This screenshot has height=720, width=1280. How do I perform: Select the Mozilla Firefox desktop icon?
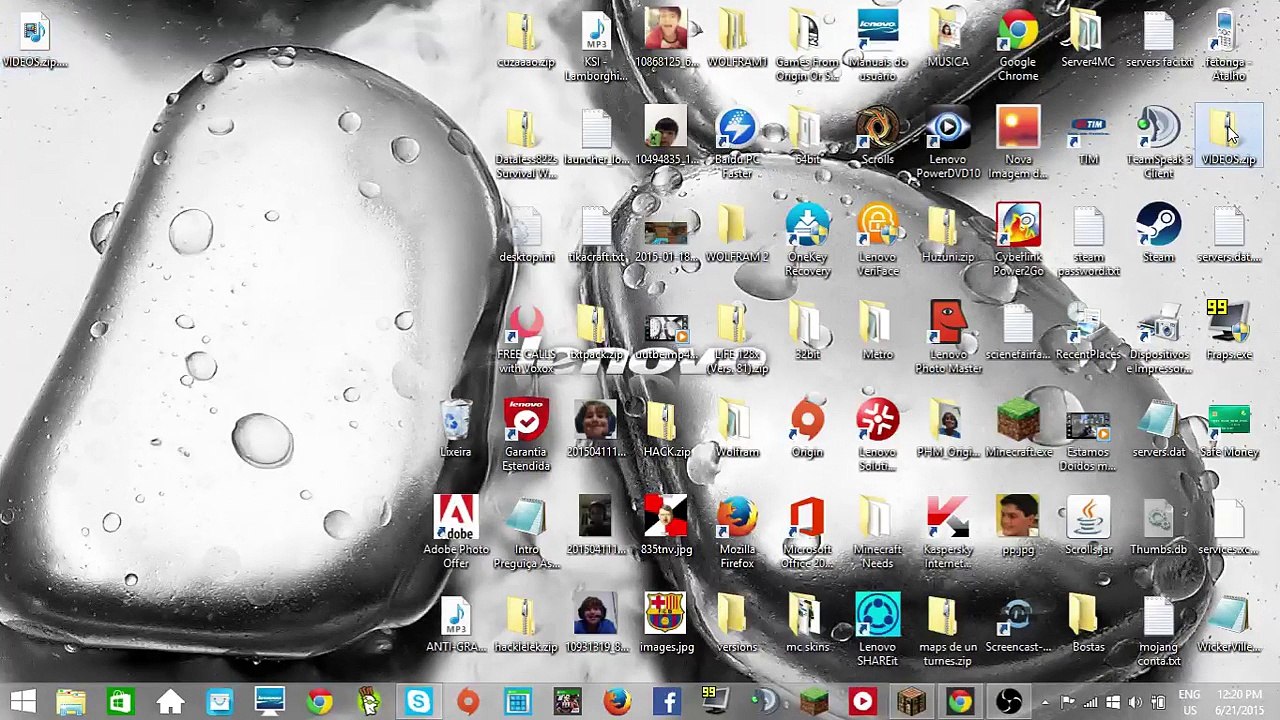tap(737, 533)
